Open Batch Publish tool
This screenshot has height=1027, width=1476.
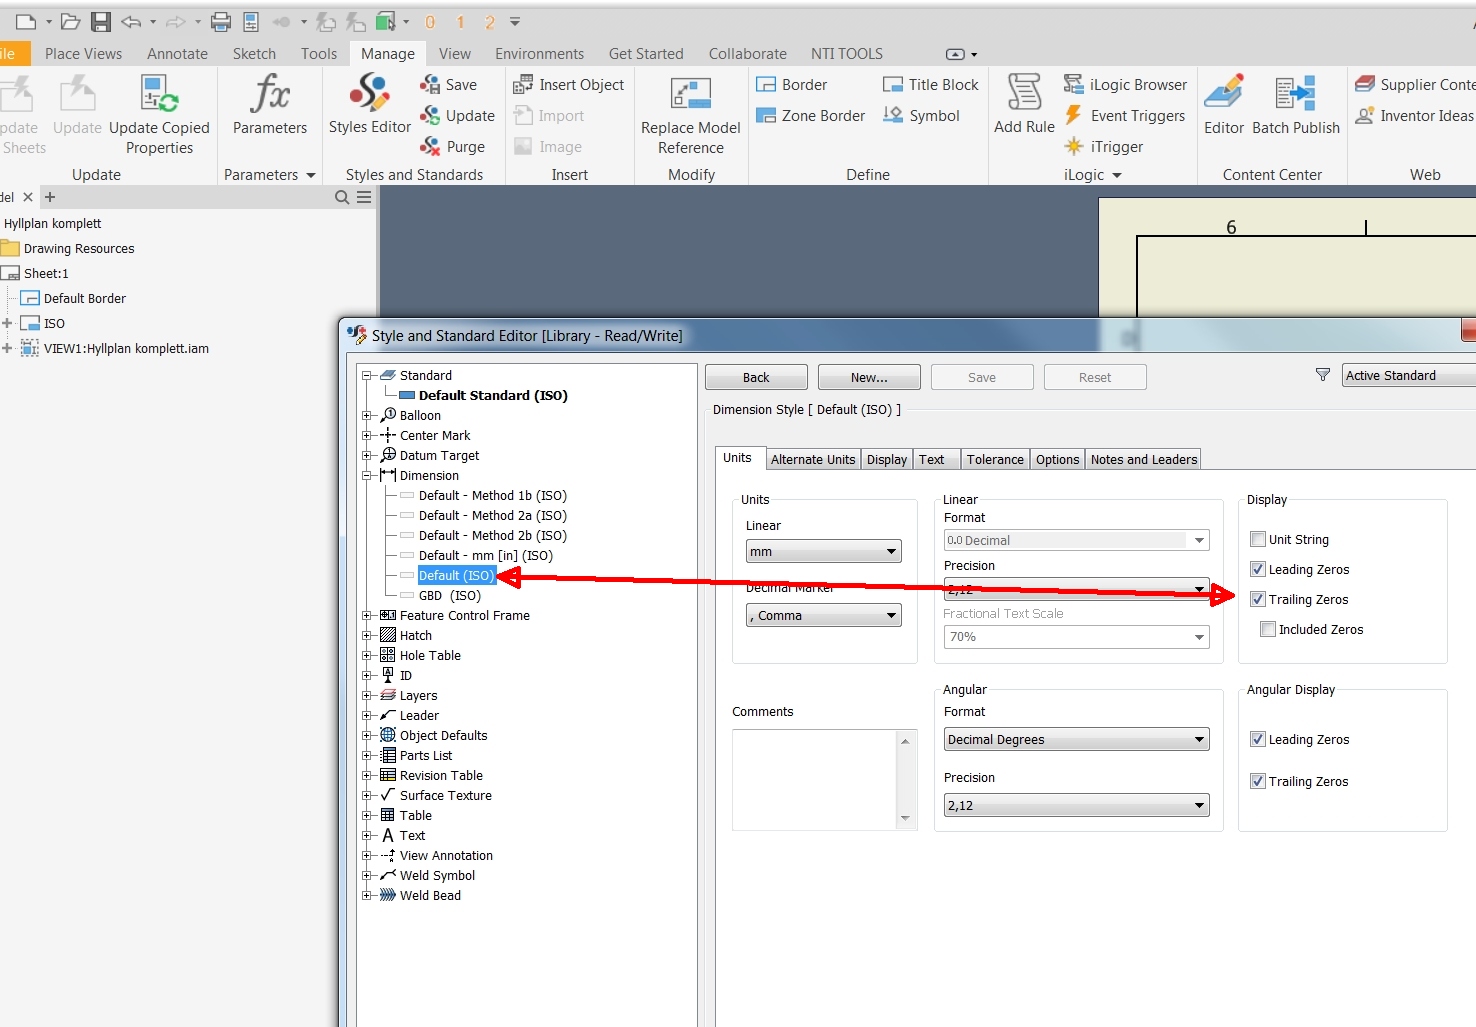pos(1296,104)
